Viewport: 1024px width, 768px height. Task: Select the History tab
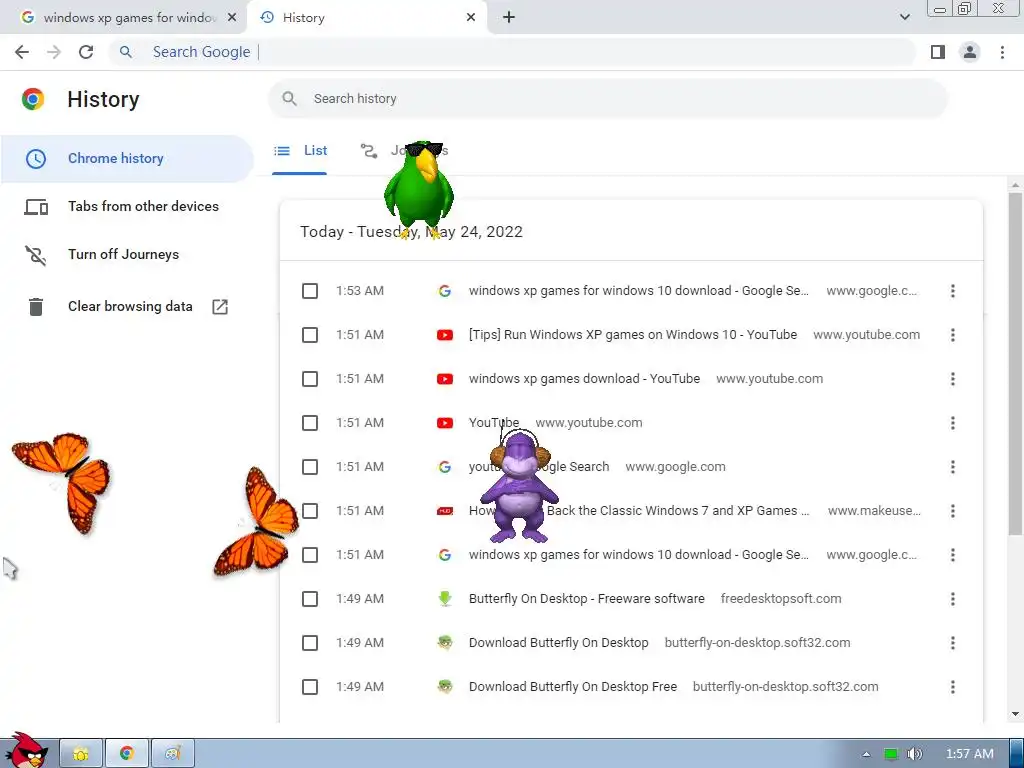[x=367, y=18]
